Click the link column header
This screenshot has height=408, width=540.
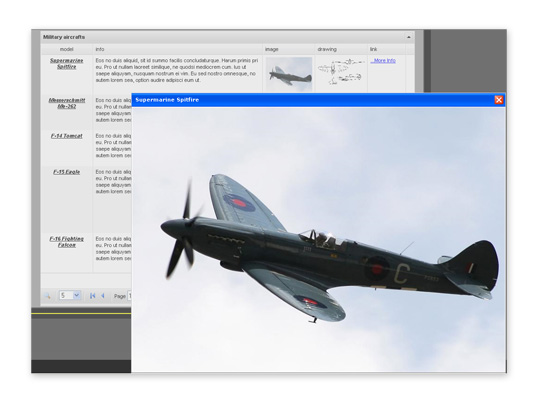pos(386,49)
